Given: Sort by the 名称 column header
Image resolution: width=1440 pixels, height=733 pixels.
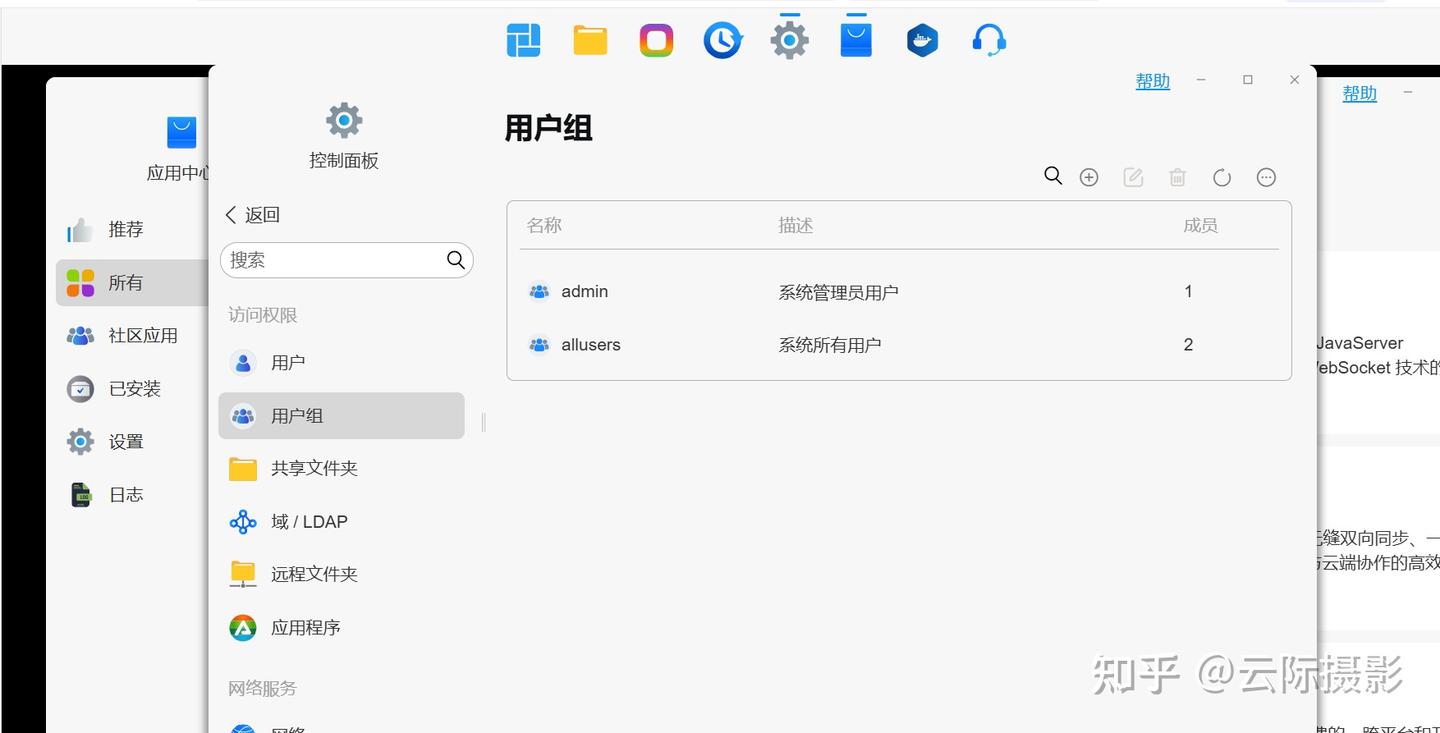Looking at the screenshot, I should 544,225.
